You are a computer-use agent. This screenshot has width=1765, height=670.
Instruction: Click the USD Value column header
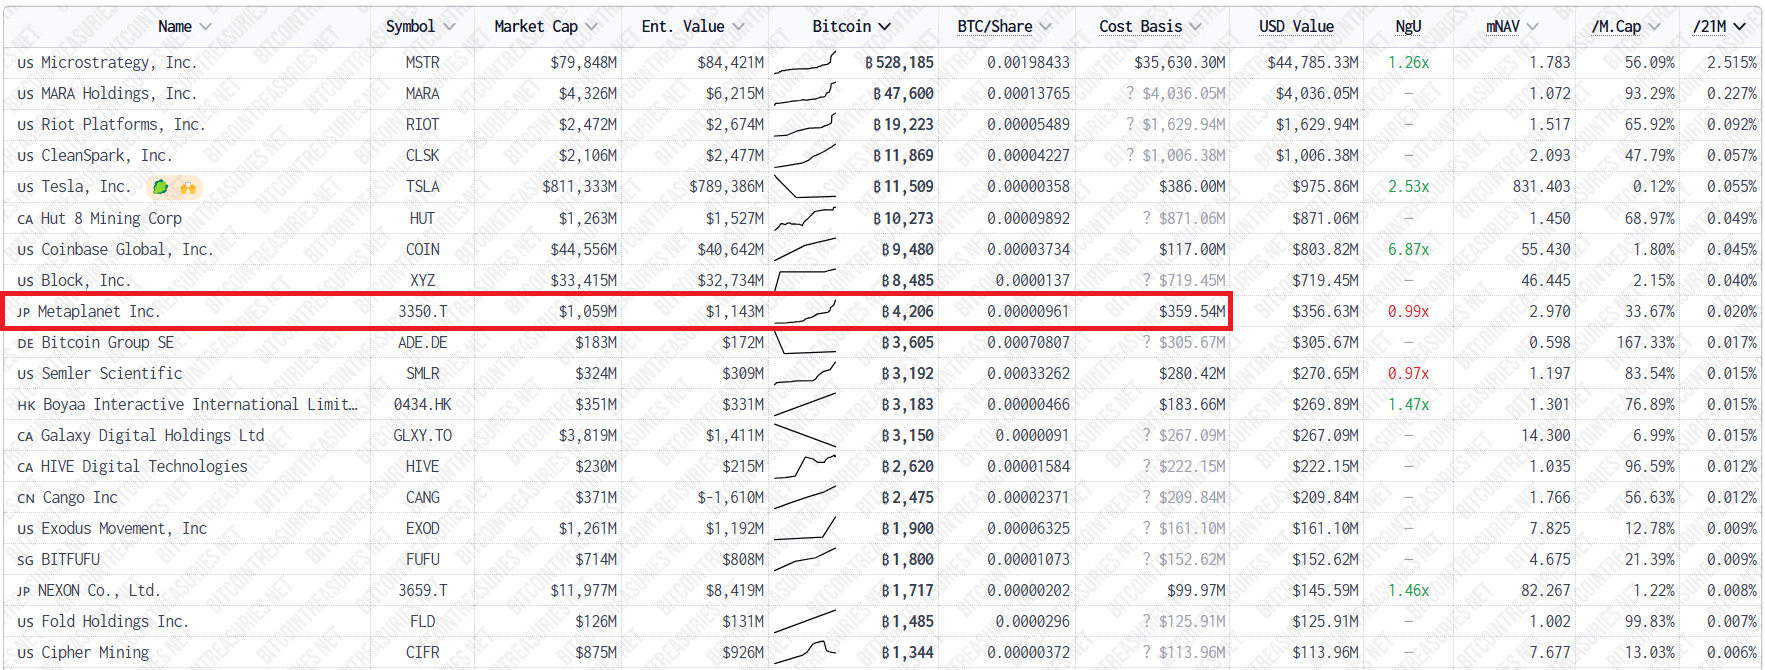point(1296,27)
